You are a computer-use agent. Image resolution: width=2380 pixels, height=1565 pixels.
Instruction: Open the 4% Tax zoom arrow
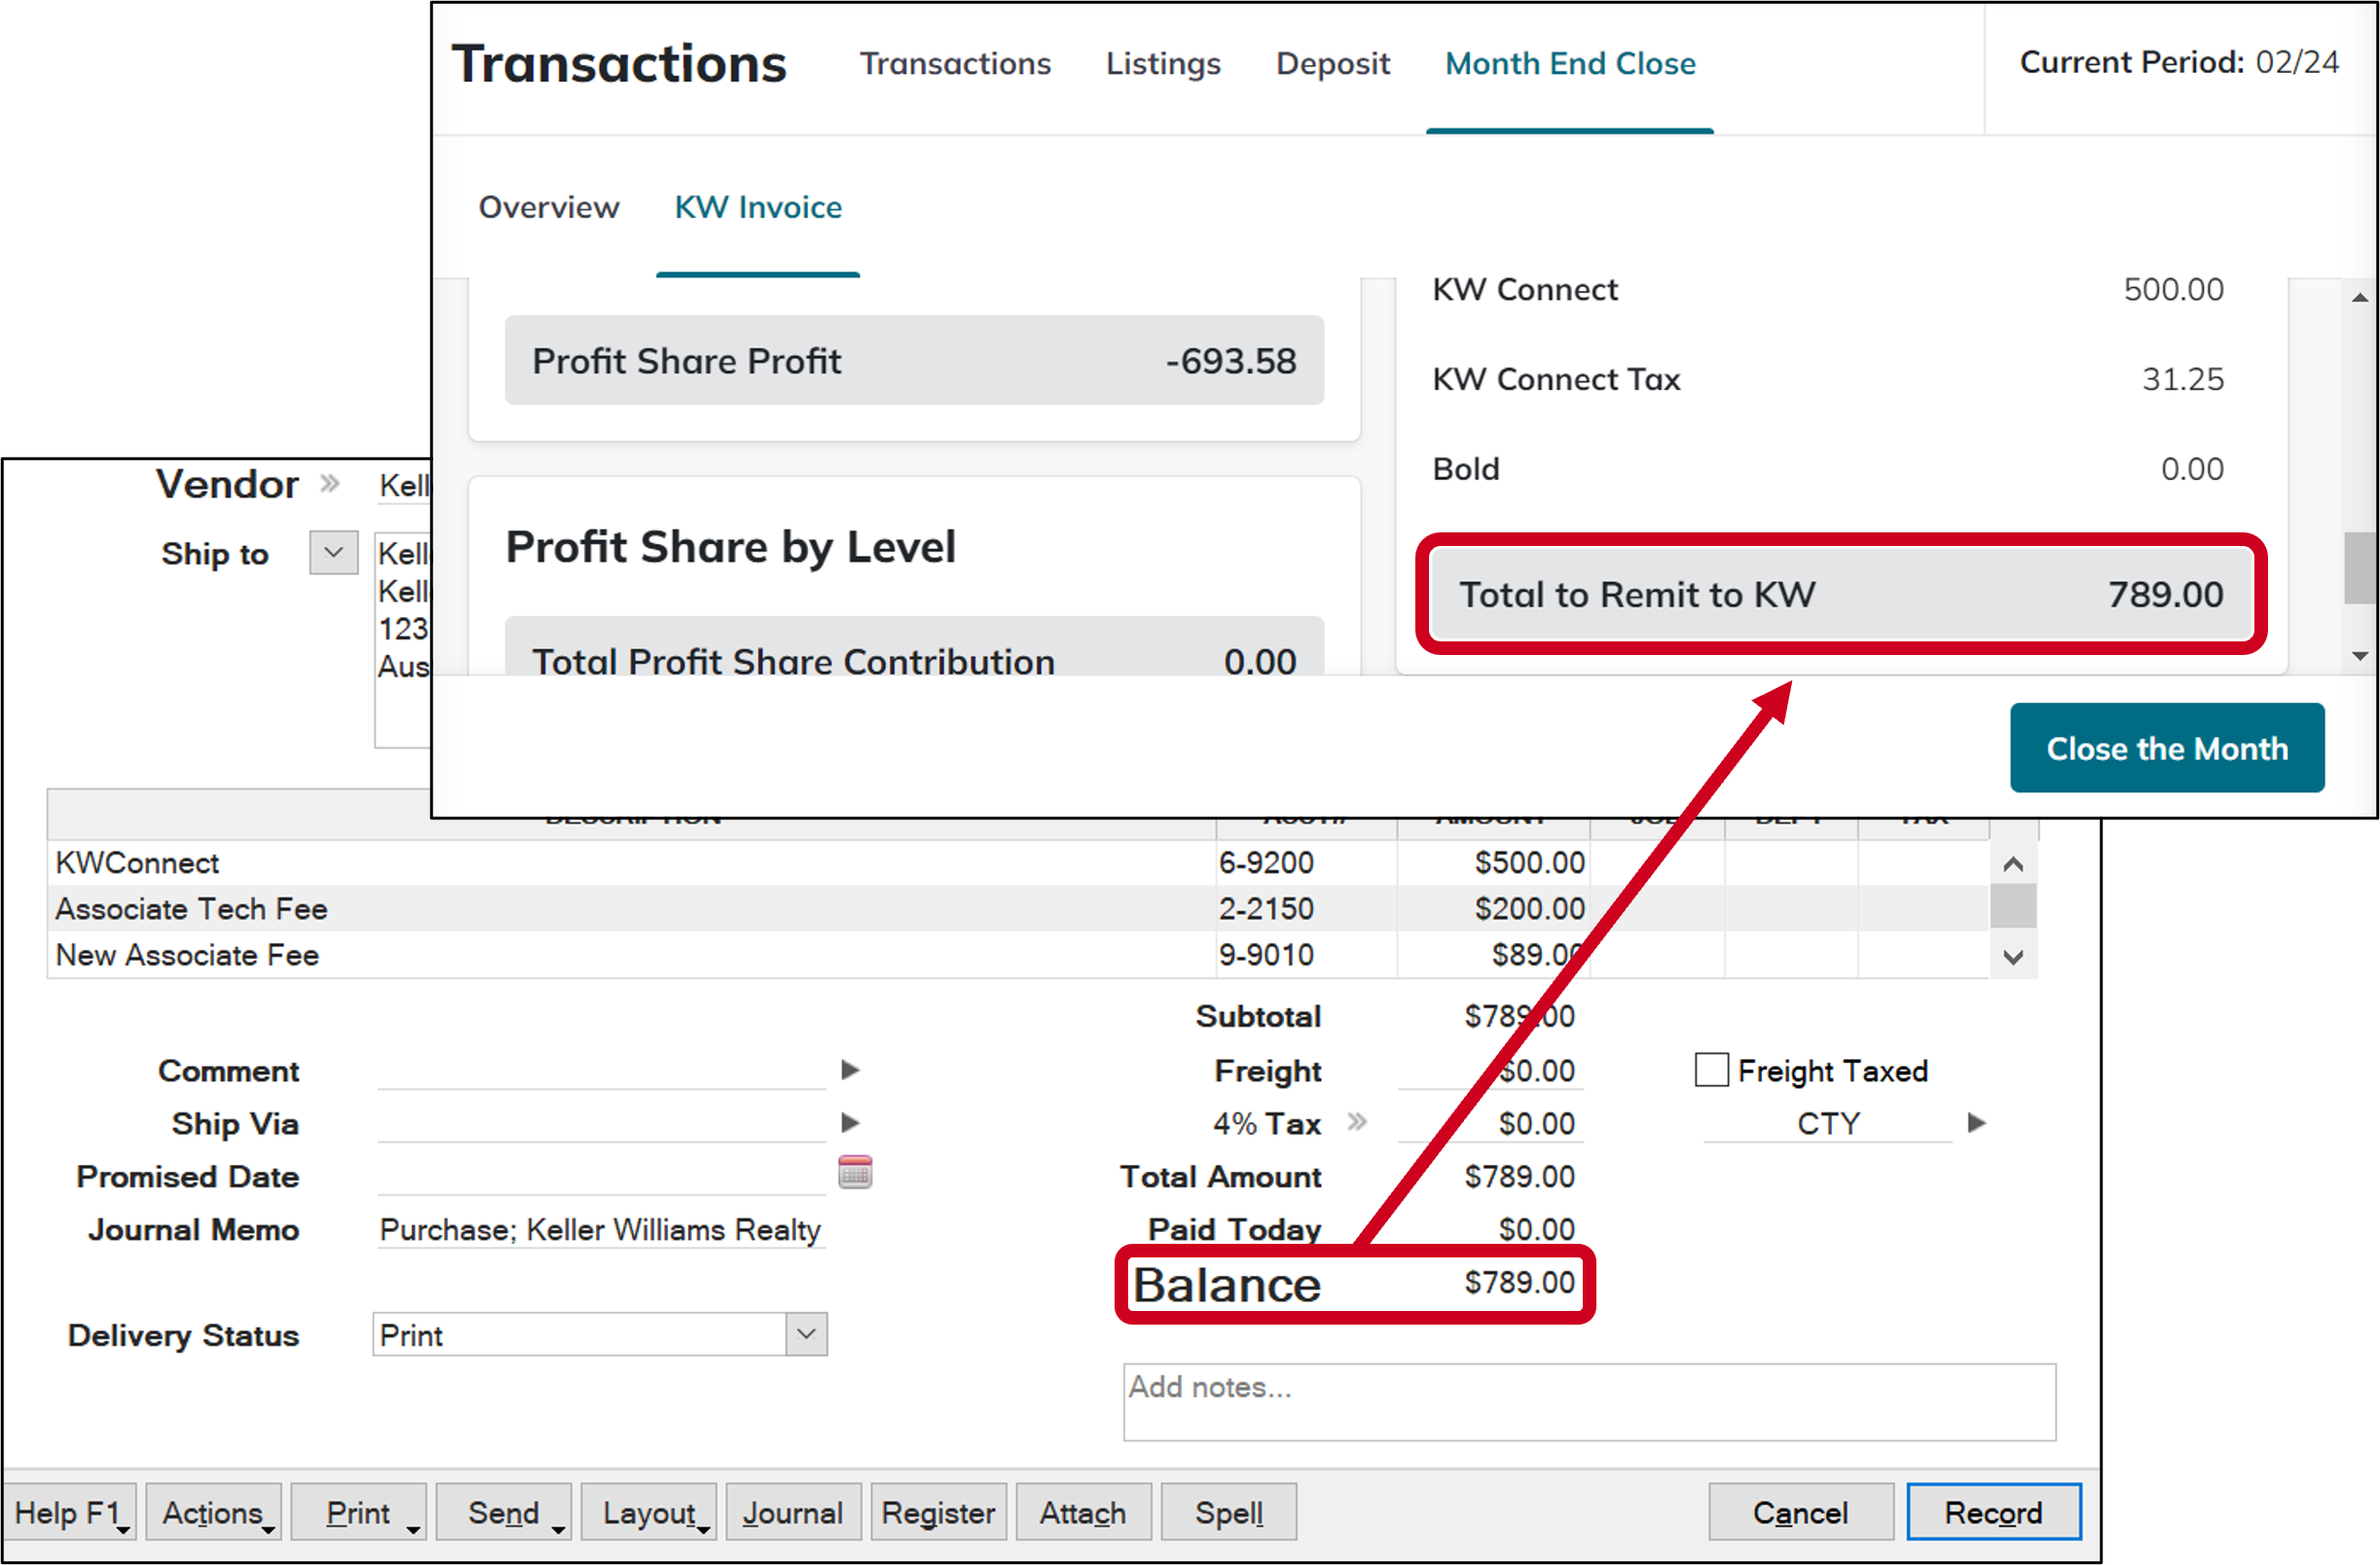[x=1359, y=1122]
